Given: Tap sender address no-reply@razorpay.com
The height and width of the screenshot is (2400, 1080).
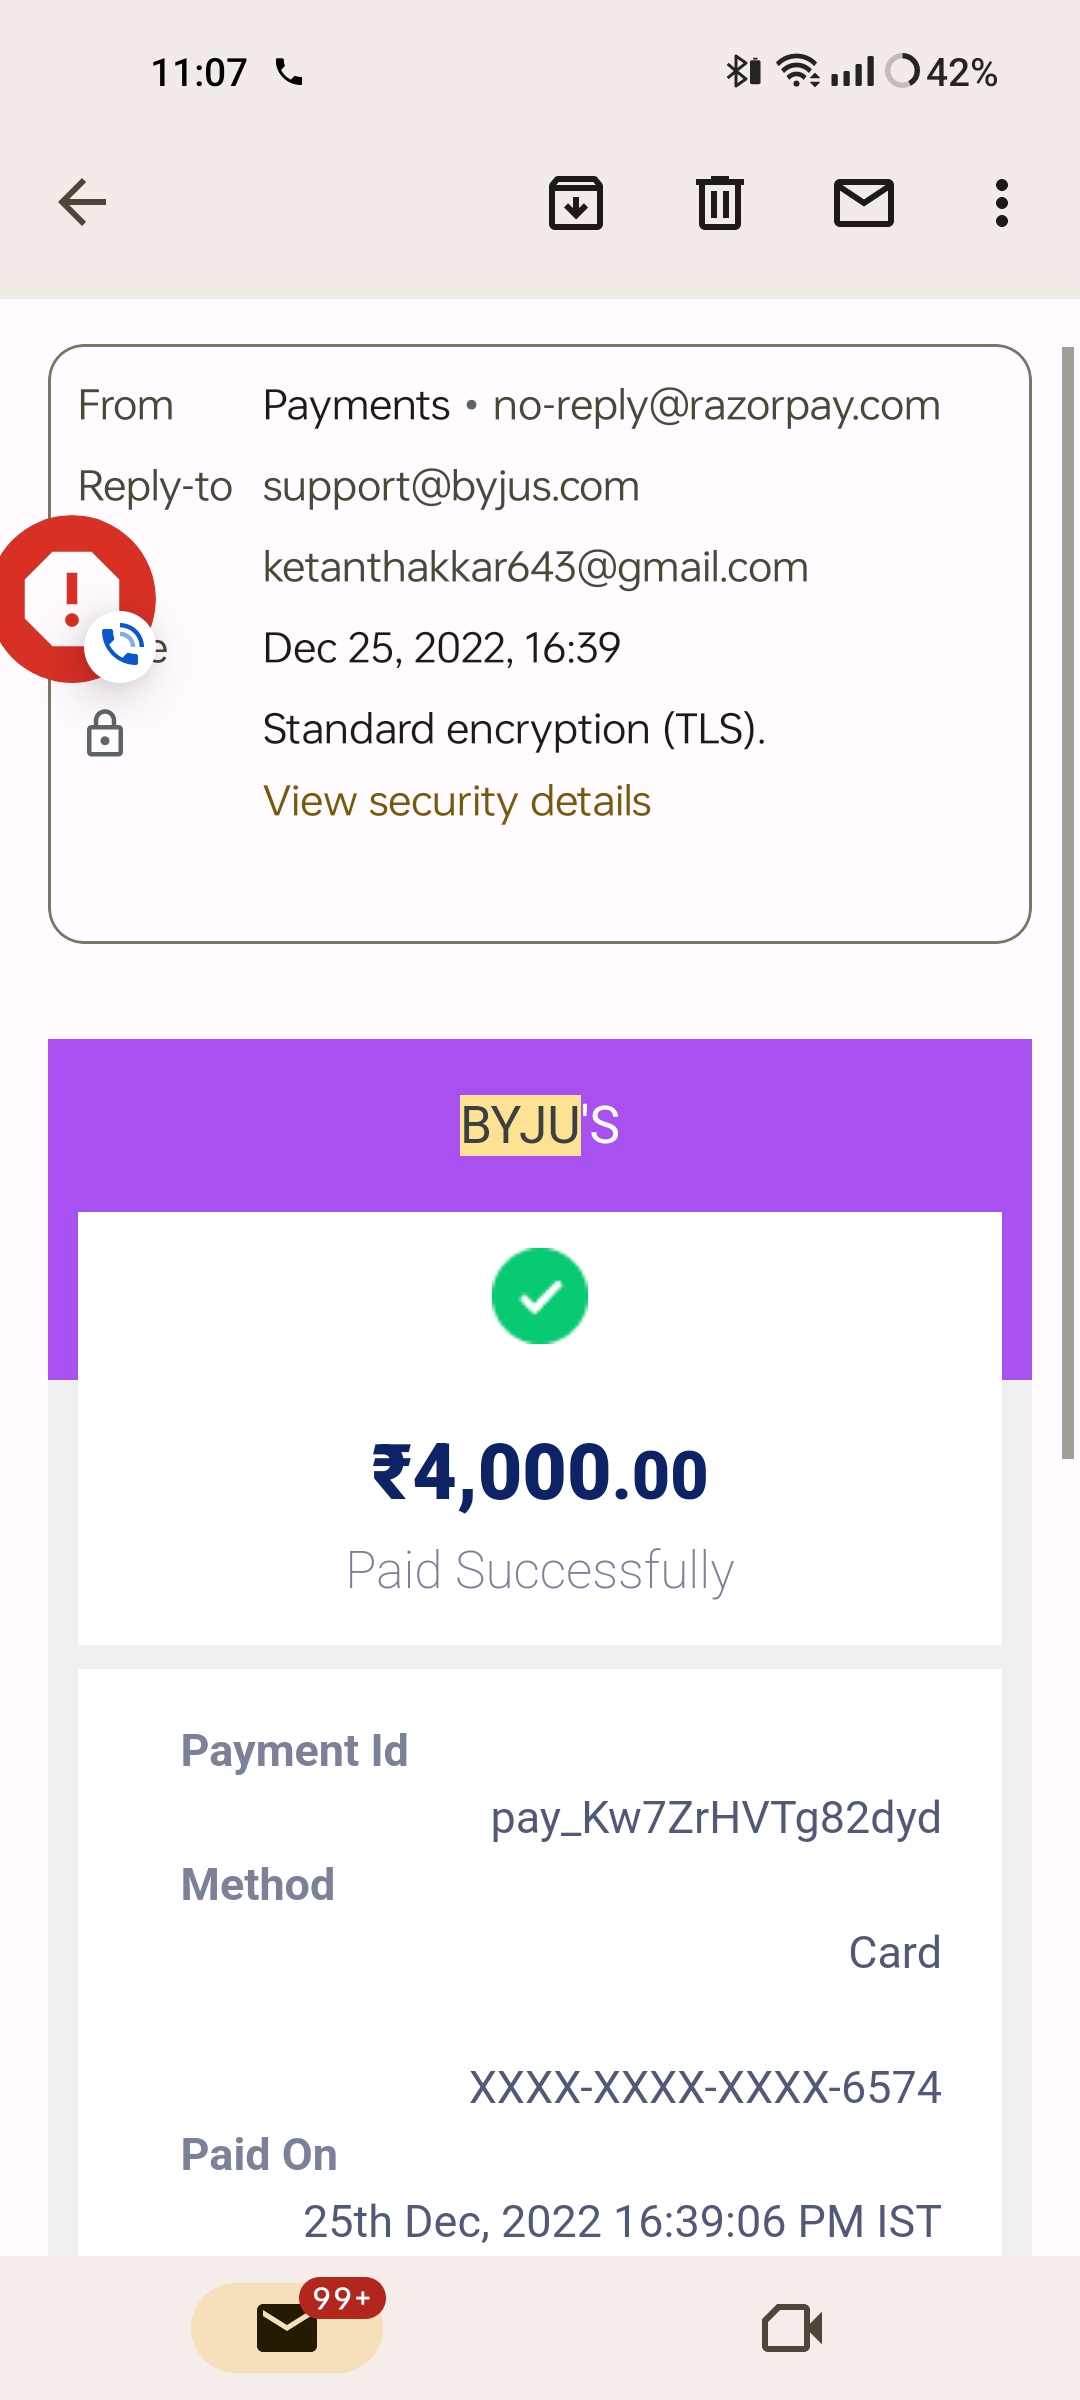Looking at the screenshot, I should [x=716, y=406].
